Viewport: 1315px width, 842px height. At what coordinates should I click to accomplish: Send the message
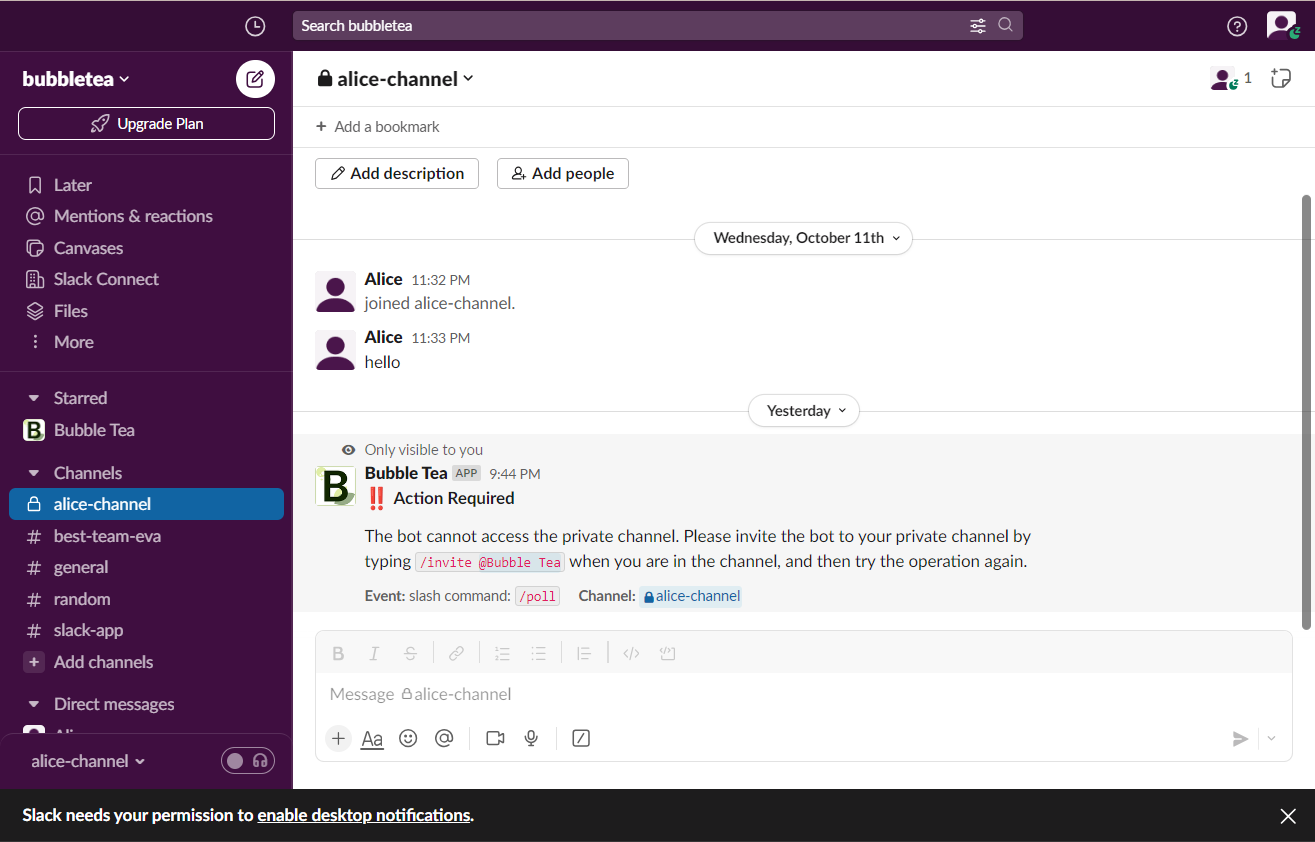pos(1240,739)
